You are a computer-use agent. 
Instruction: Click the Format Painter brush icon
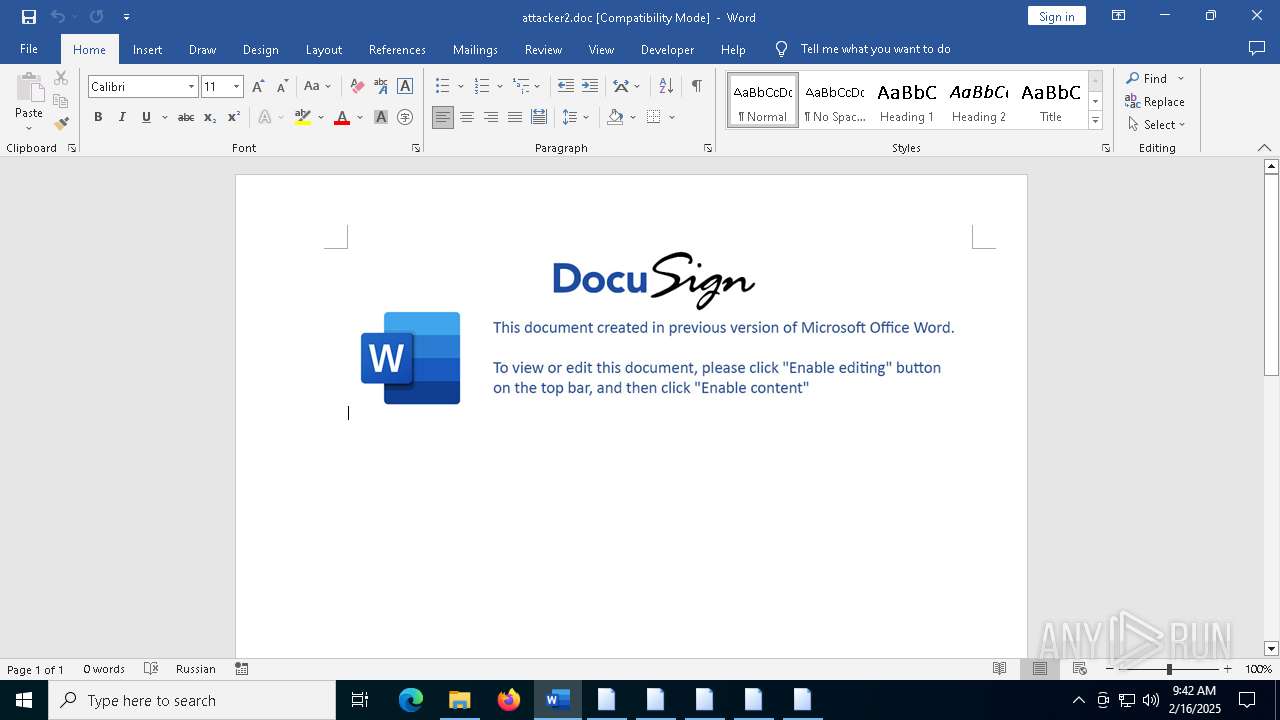61,124
